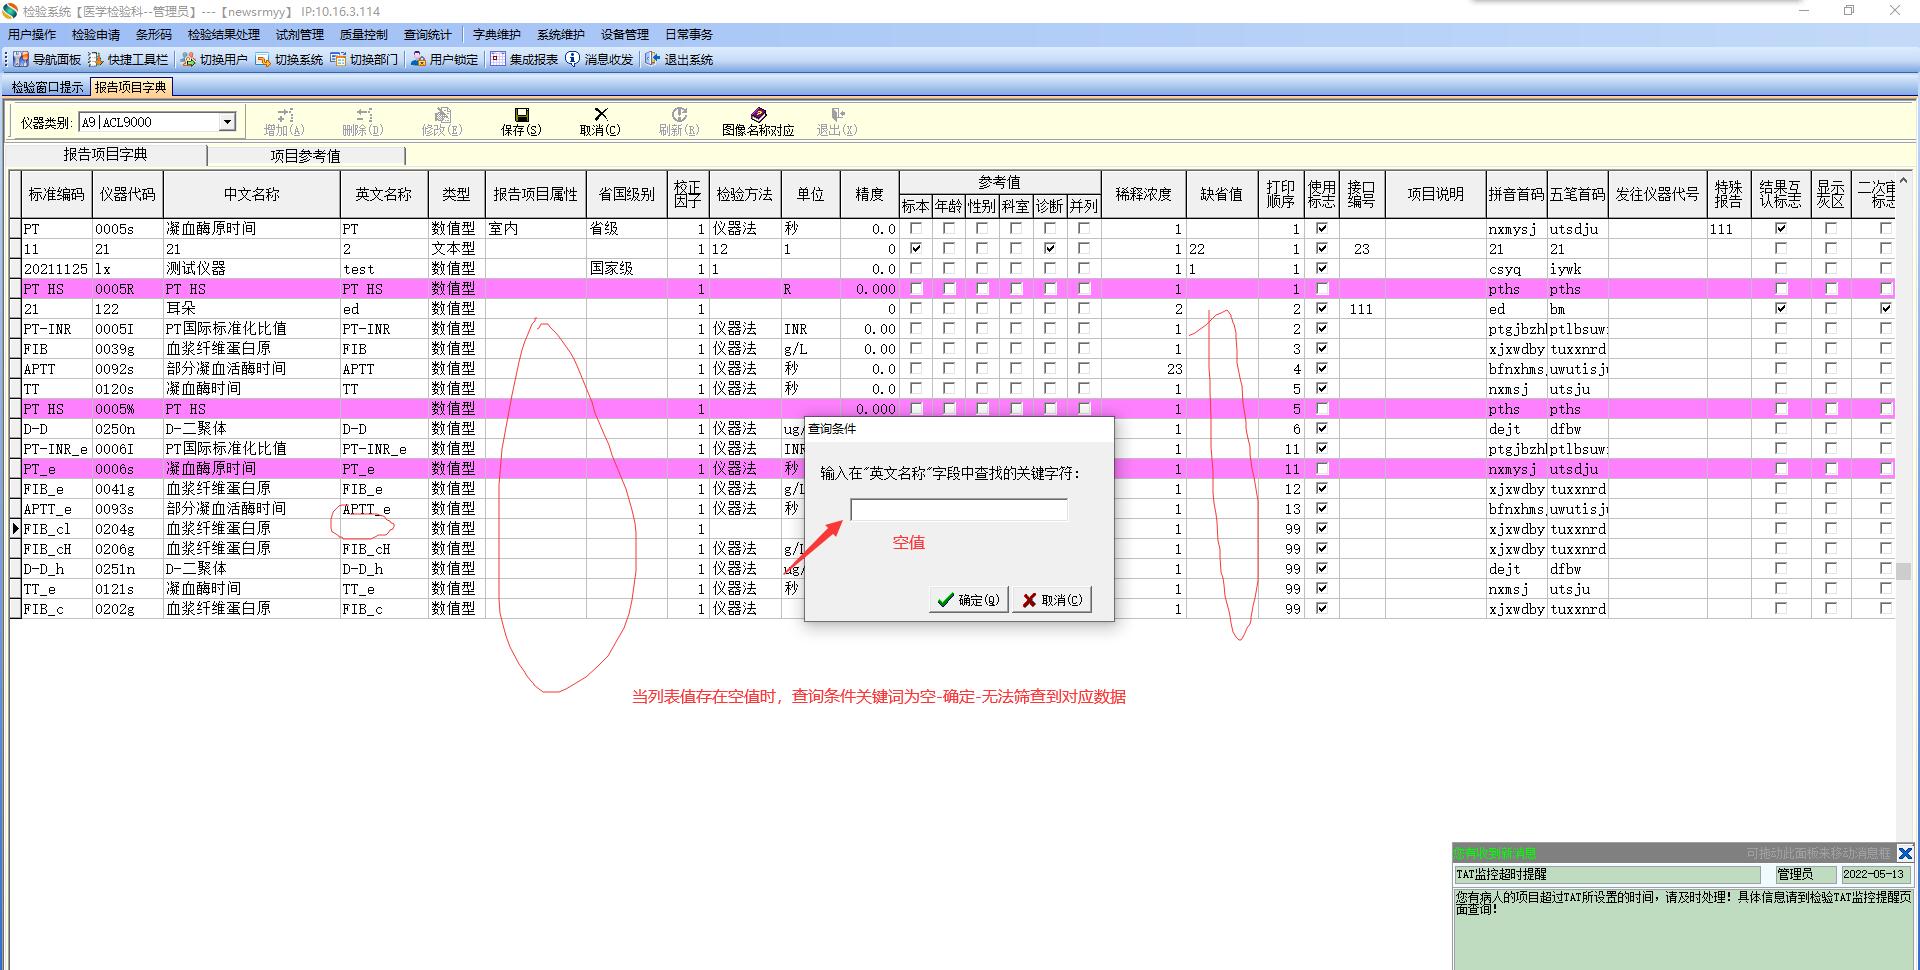Screen dimensions: 1920x970
Task: Select the 20211125 standard code cell
Action: pyautogui.click(x=56, y=269)
